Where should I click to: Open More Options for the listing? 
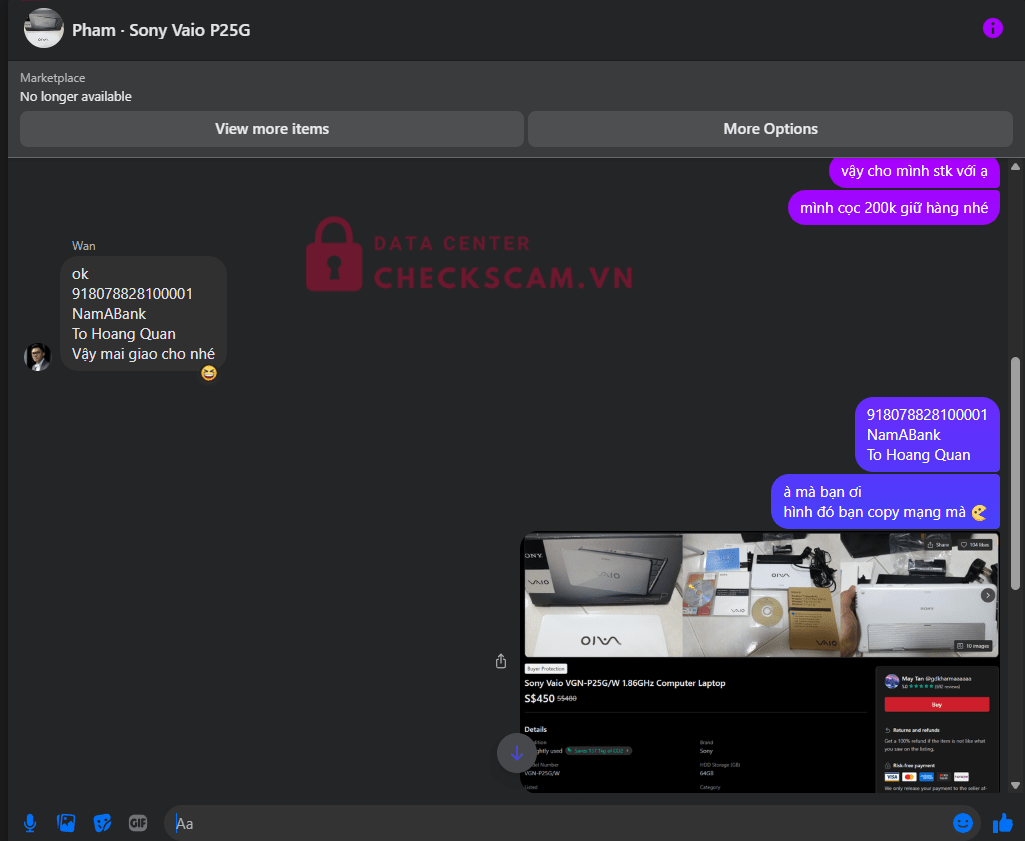click(770, 129)
